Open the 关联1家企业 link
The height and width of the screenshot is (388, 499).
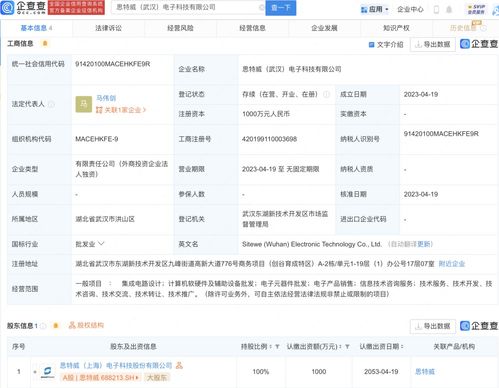tap(121, 110)
